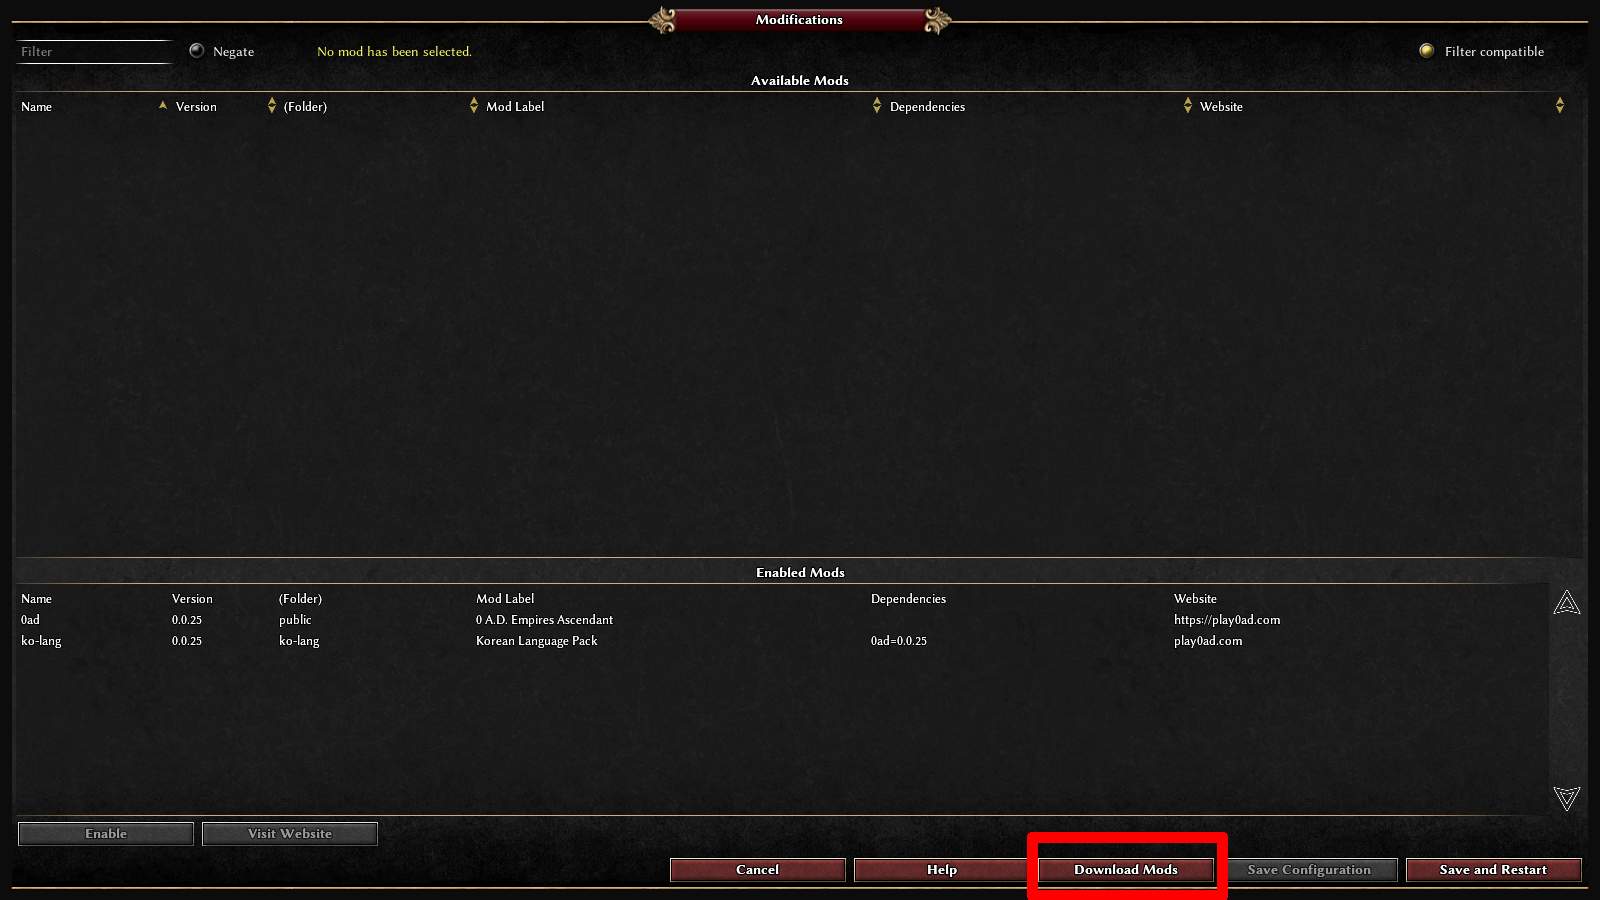The image size is (1600, 900).
Task: Open the Download Mods dialog
Action: coord(1126,870)
